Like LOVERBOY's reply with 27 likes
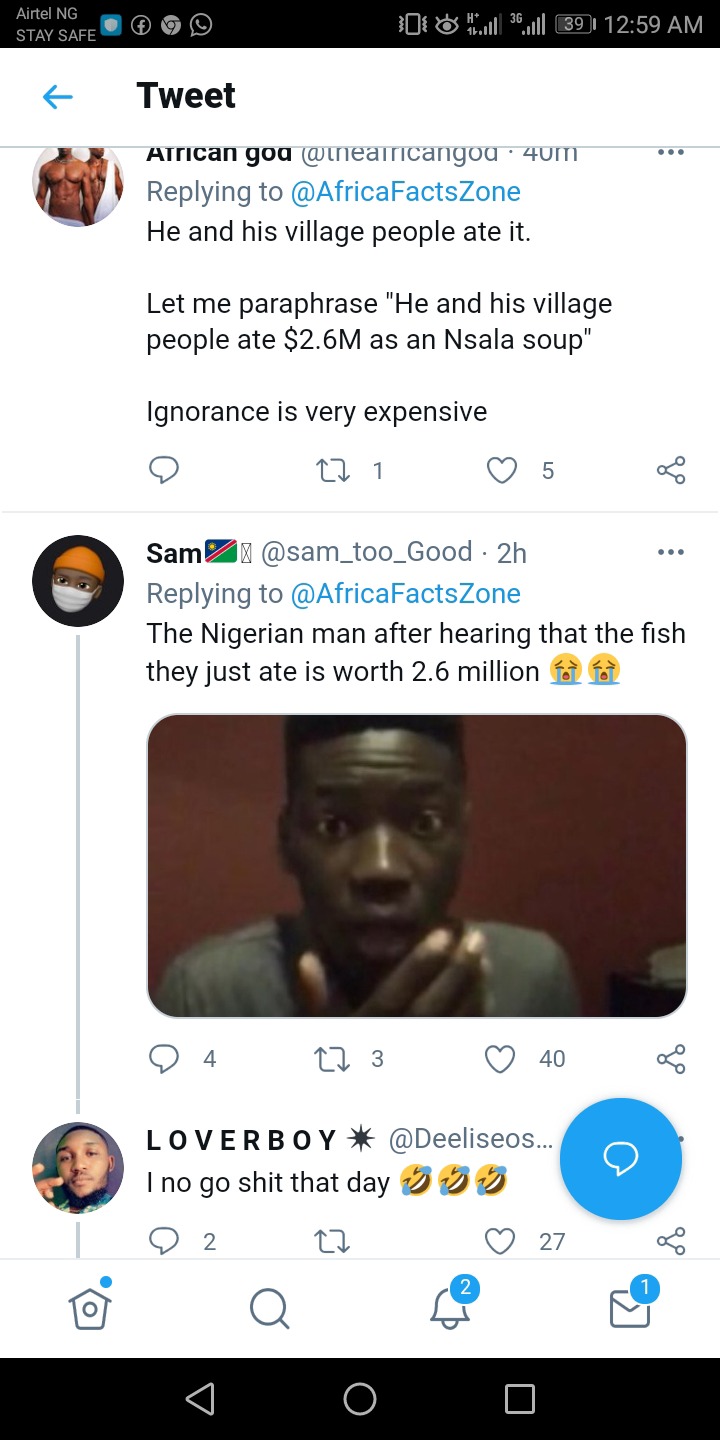The width and height of the screenshot is (720, 1440). click(500, 1241)
